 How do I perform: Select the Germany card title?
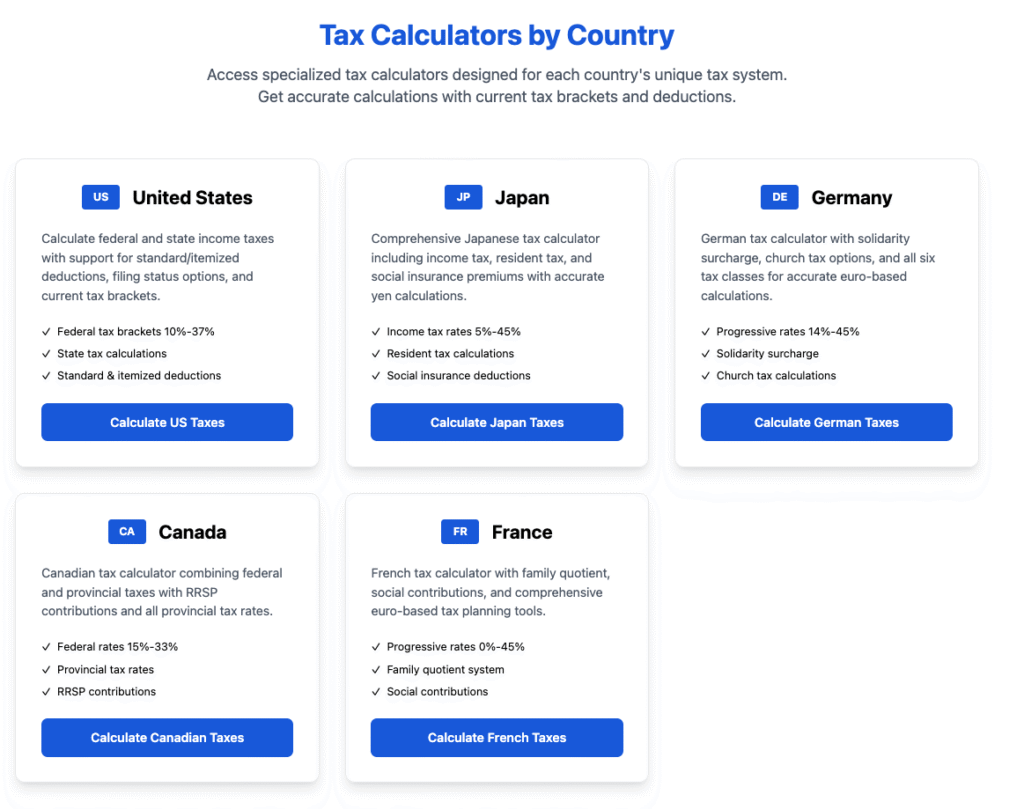(x=852, y=198)
